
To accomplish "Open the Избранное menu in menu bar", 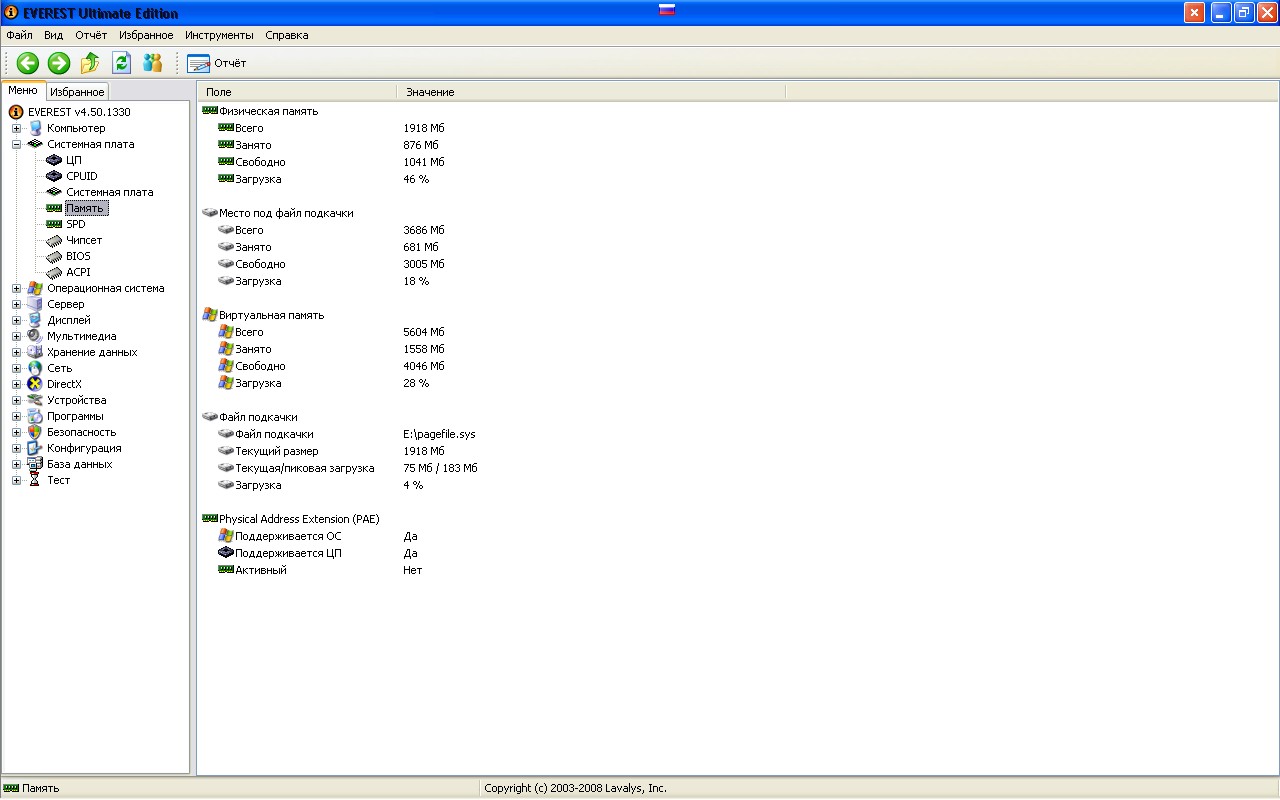I will 146,35.
